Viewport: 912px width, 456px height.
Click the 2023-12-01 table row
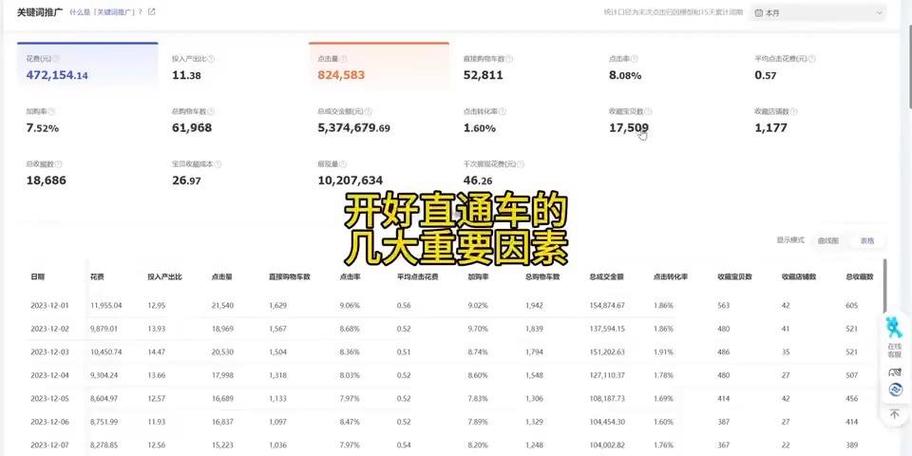point(450,305)
